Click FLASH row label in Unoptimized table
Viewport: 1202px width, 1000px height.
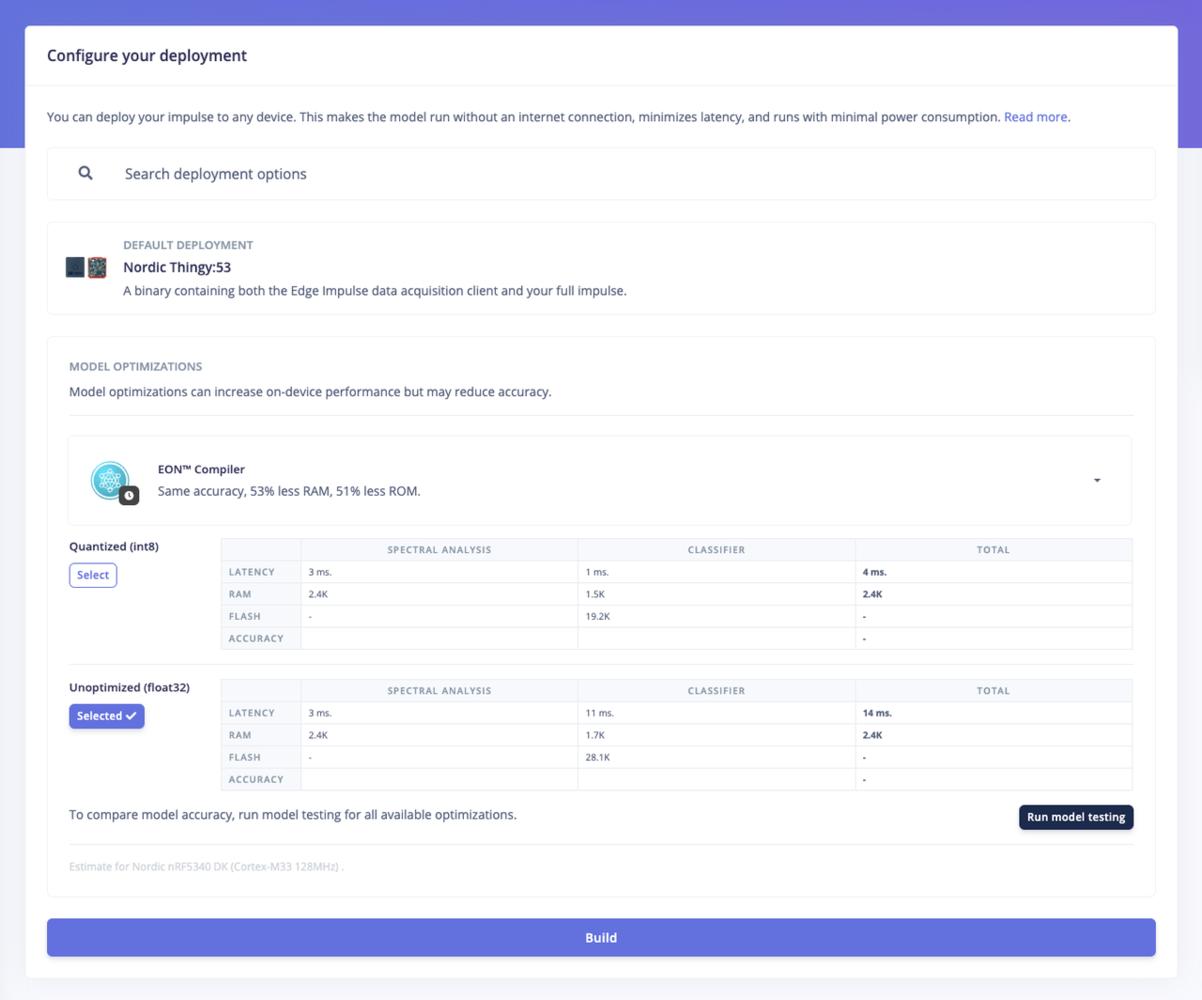click(244, 757)
